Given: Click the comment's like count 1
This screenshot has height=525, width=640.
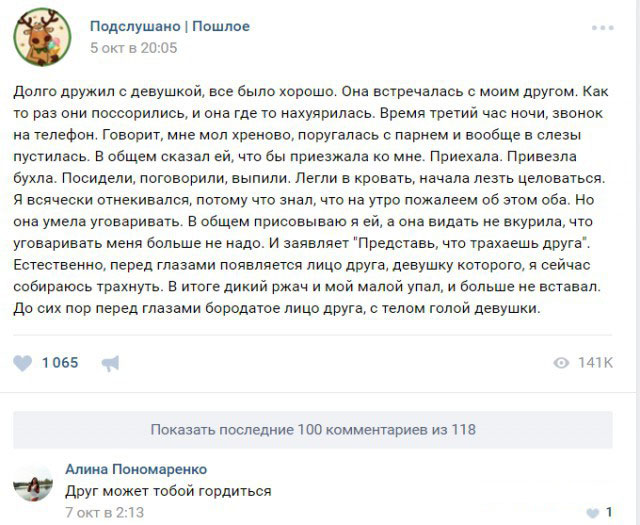Looking at the screenshot, I should (609, 513).
